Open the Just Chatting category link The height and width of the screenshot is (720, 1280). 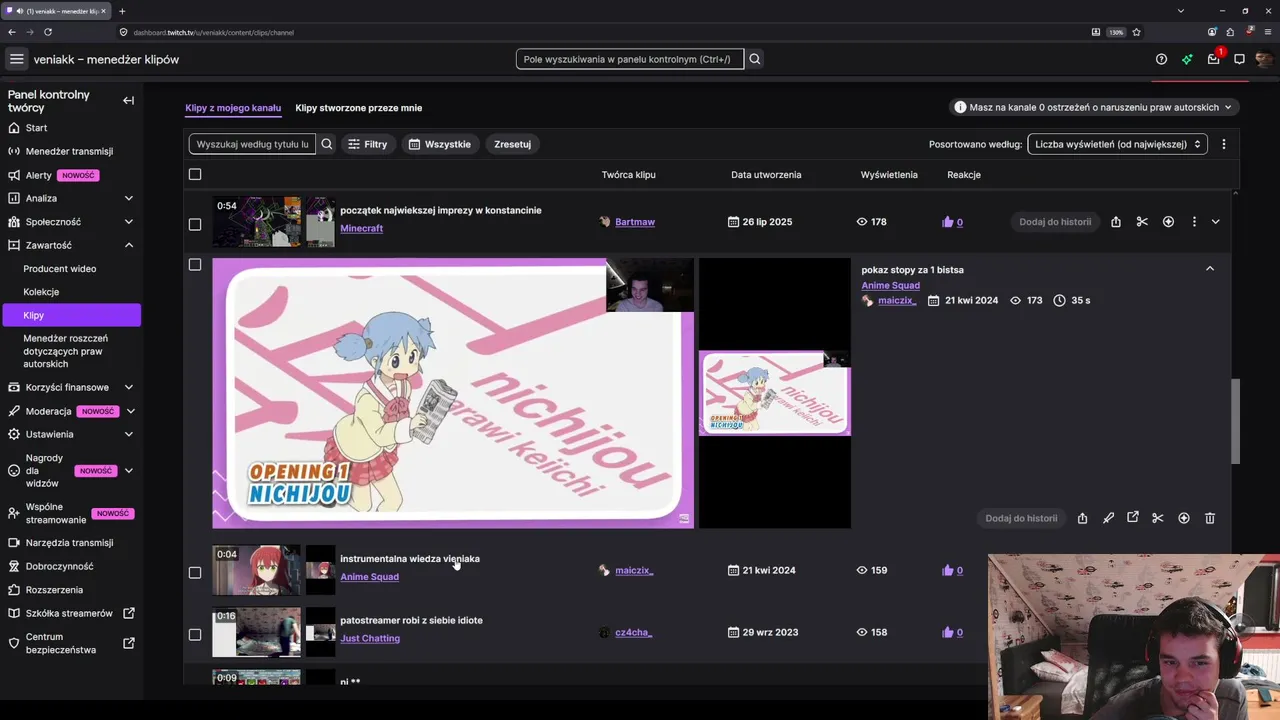[x=370, y=638]
